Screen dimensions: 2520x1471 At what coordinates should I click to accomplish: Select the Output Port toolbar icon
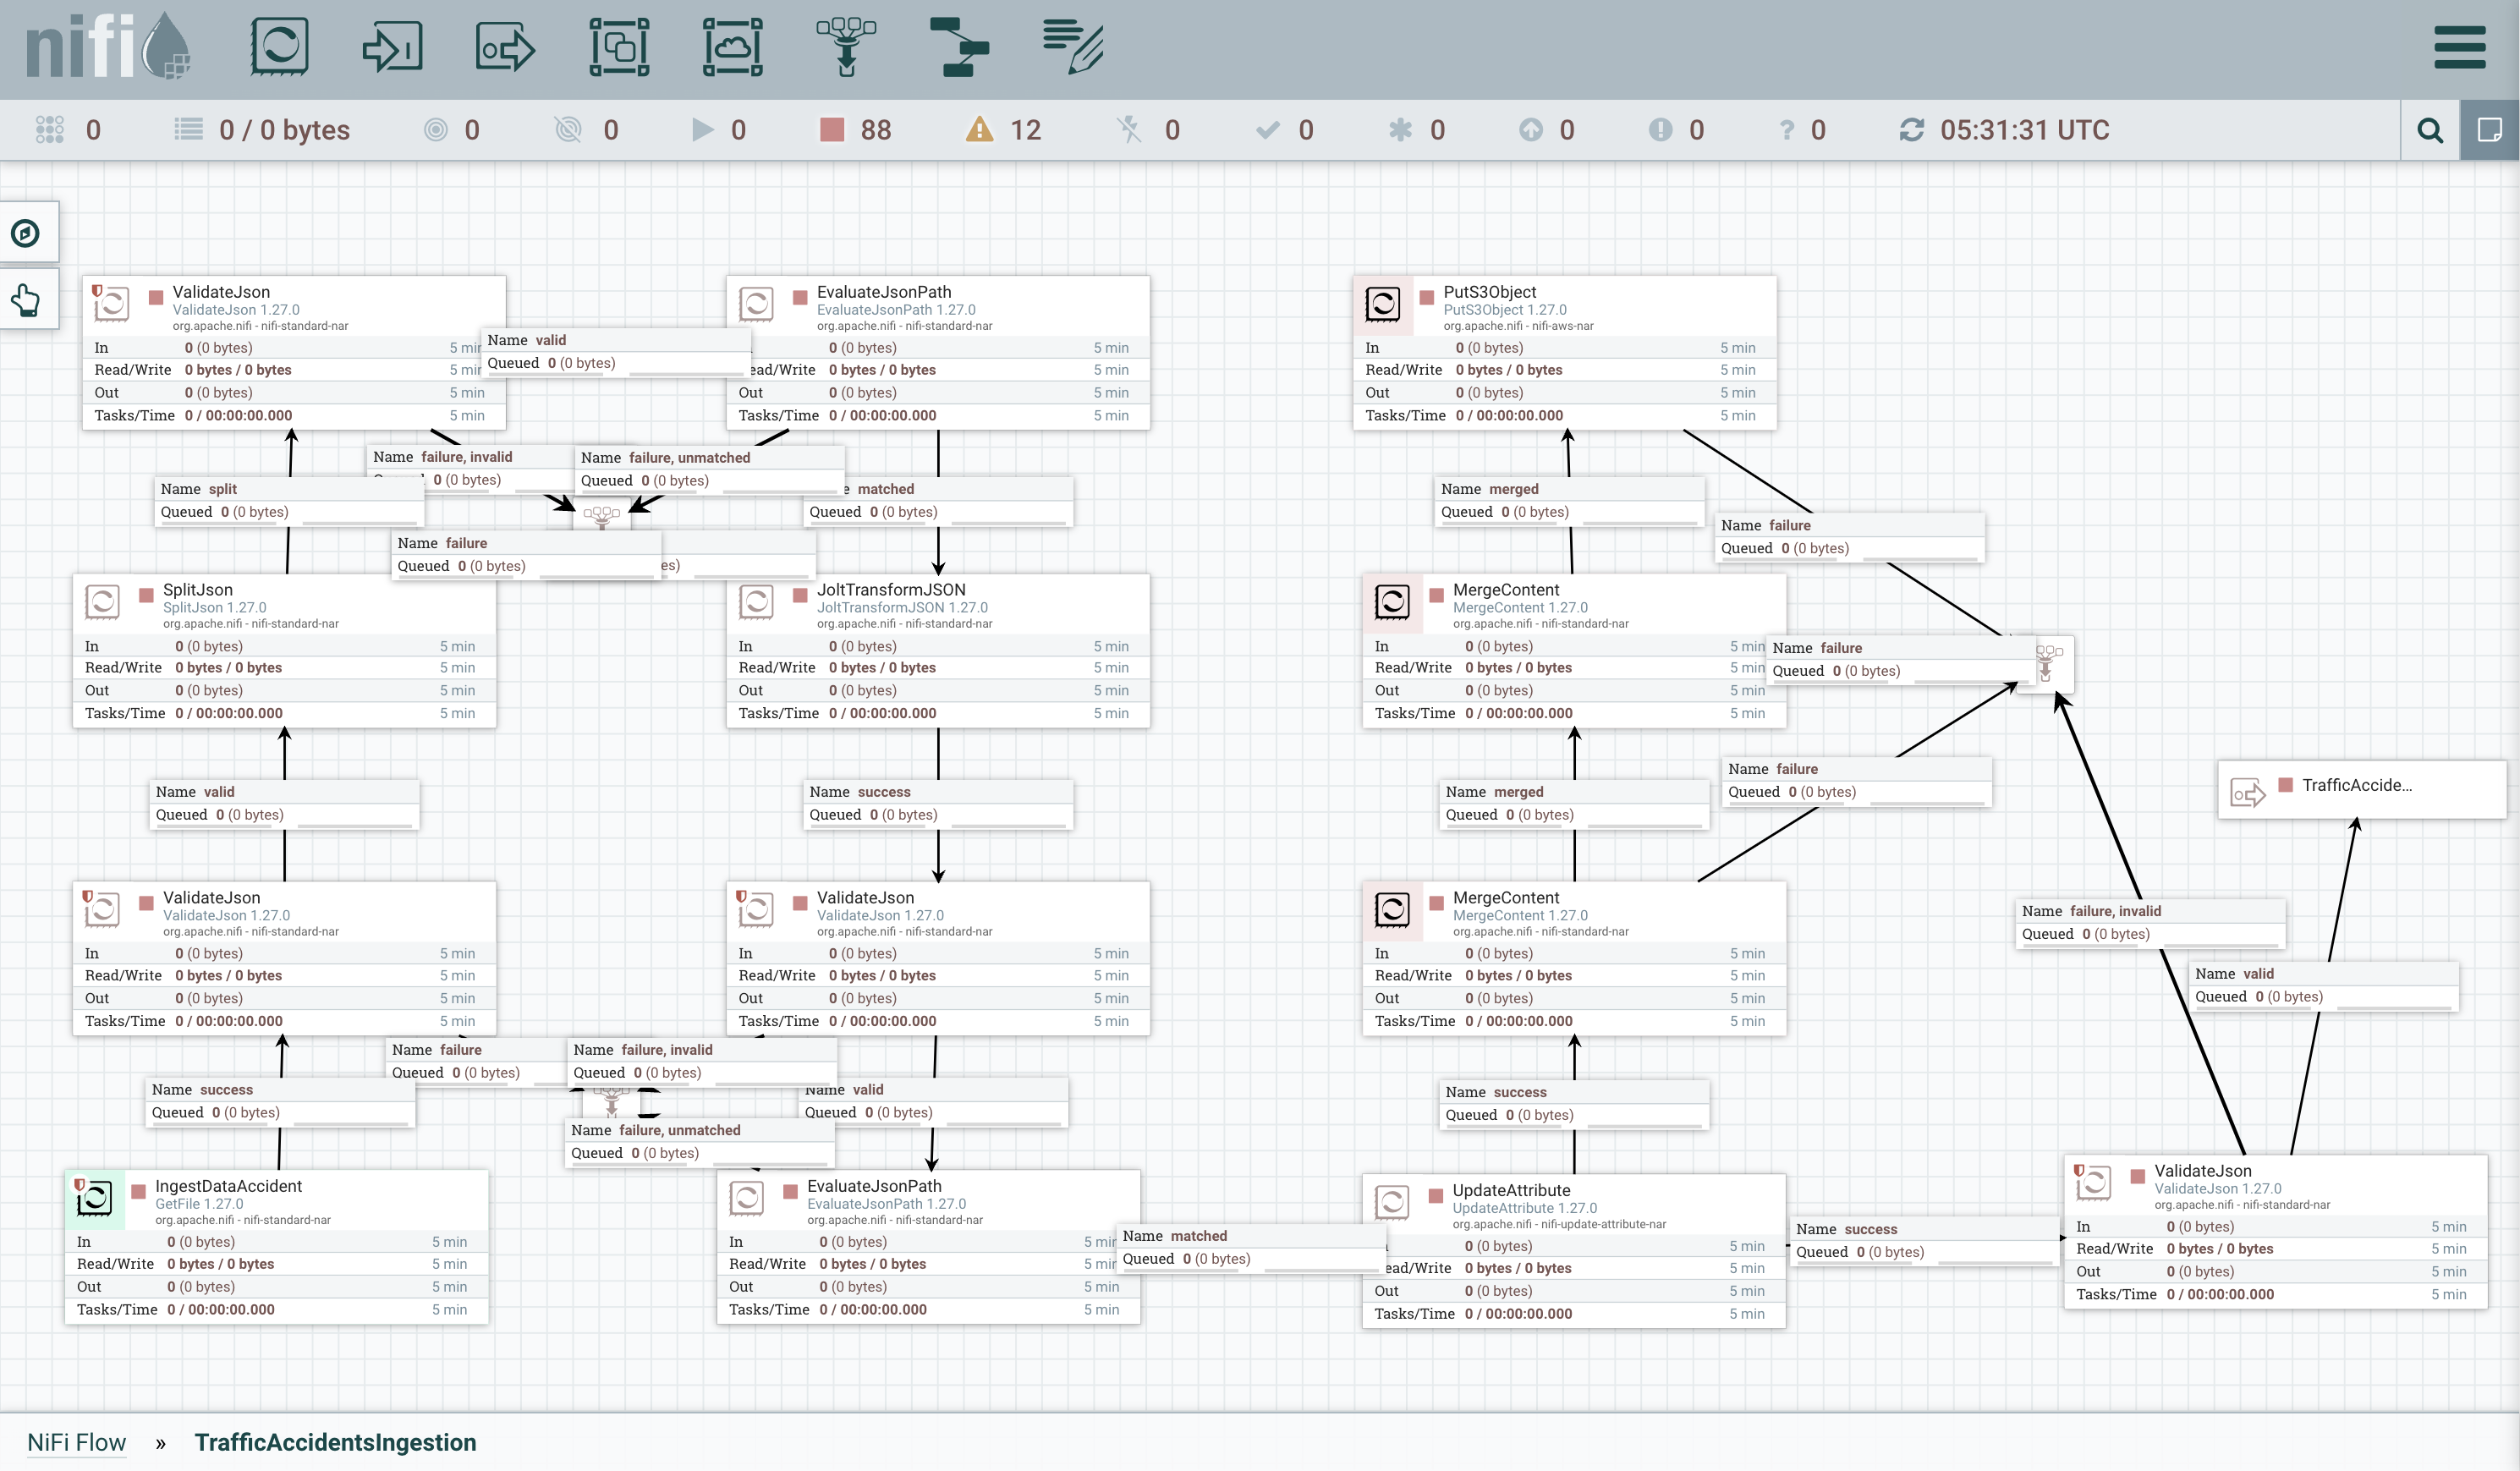[x=505, y=47]
